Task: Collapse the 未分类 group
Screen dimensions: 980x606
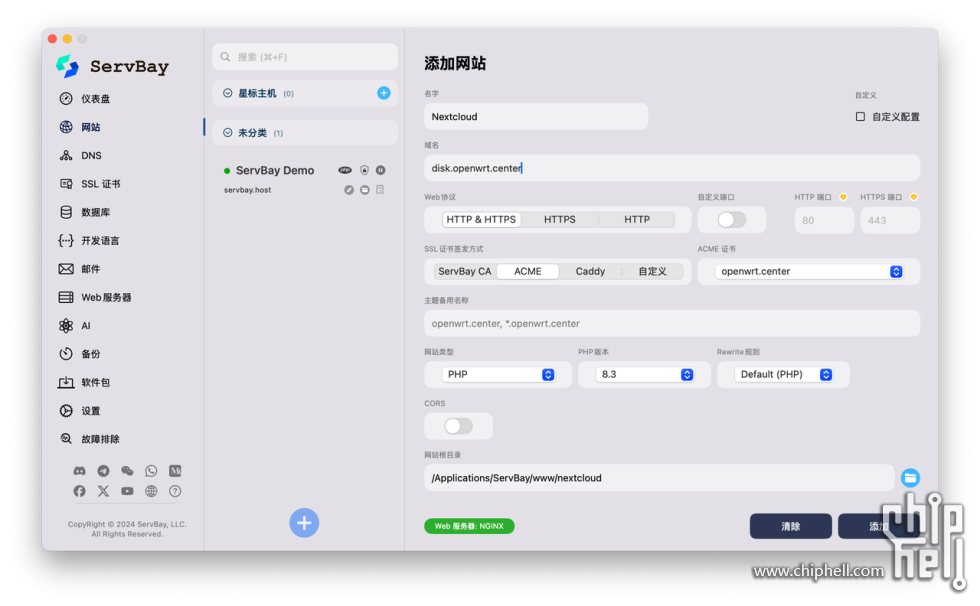Action: [228, 132]
